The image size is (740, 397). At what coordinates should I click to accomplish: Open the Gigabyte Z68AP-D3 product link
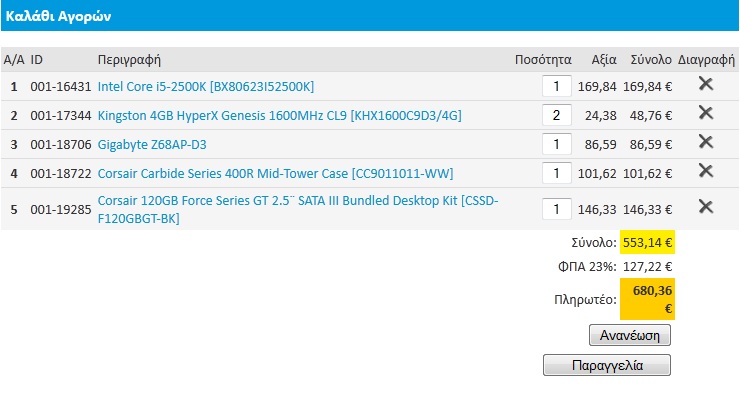click(x=152, y=144)
